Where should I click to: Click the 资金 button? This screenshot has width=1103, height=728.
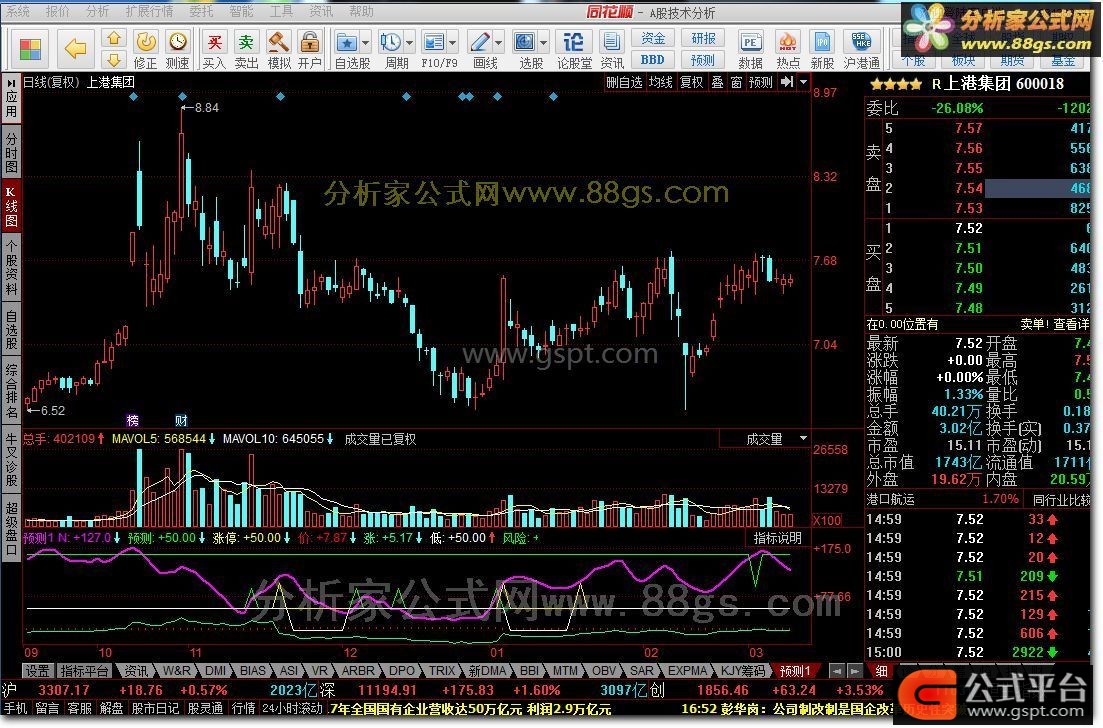[653, 38]
